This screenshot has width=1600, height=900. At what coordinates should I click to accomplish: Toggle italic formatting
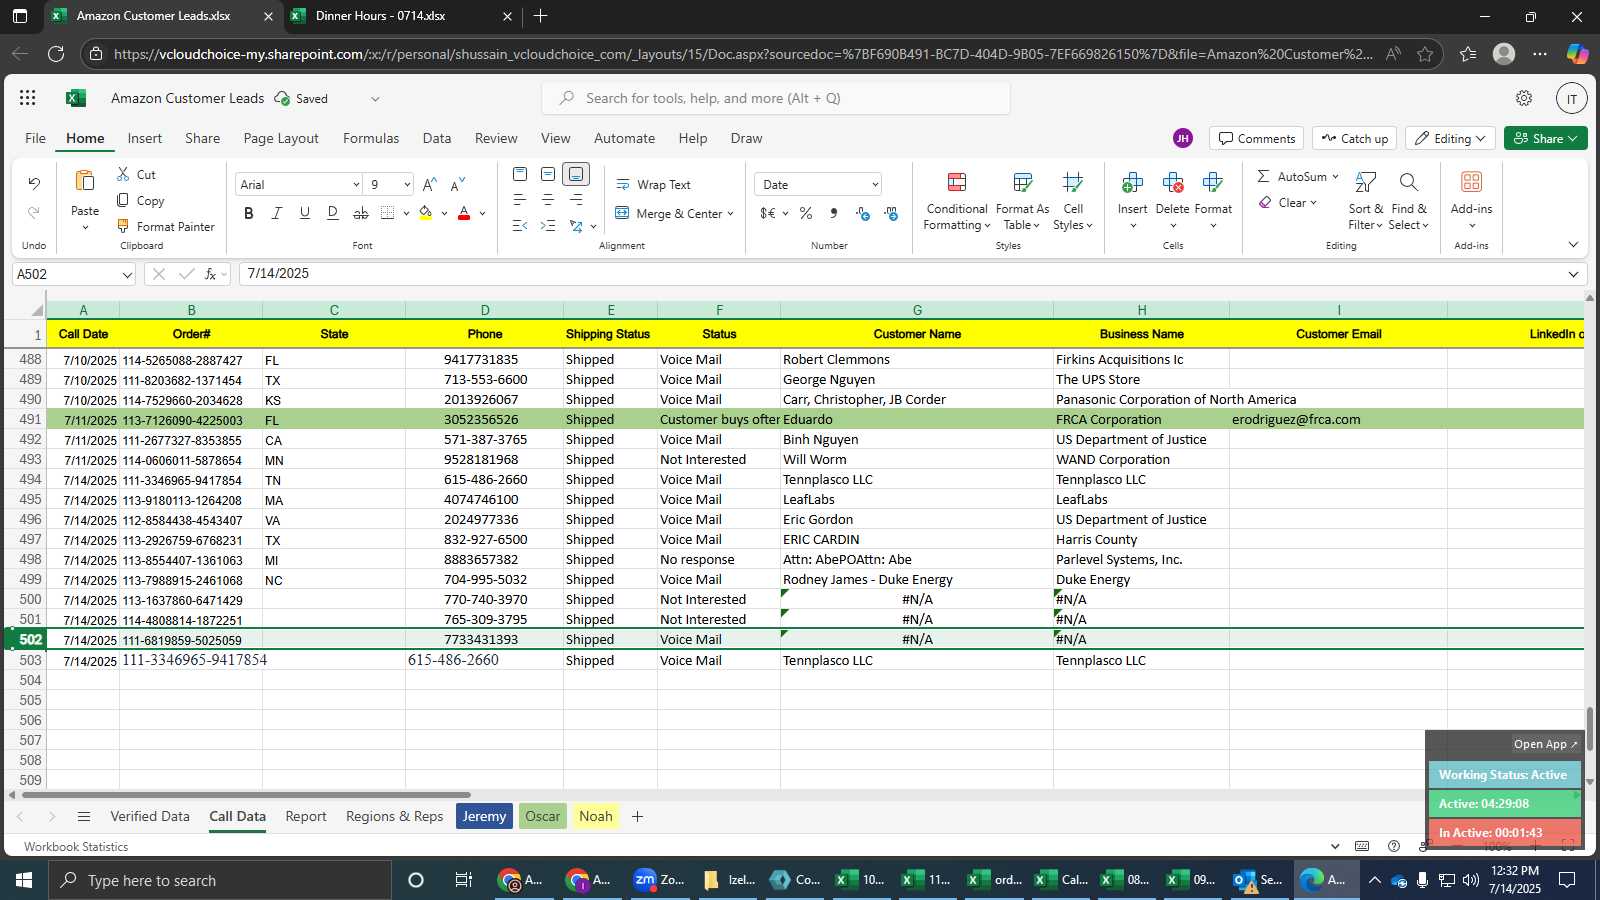[x=277, y=213]
